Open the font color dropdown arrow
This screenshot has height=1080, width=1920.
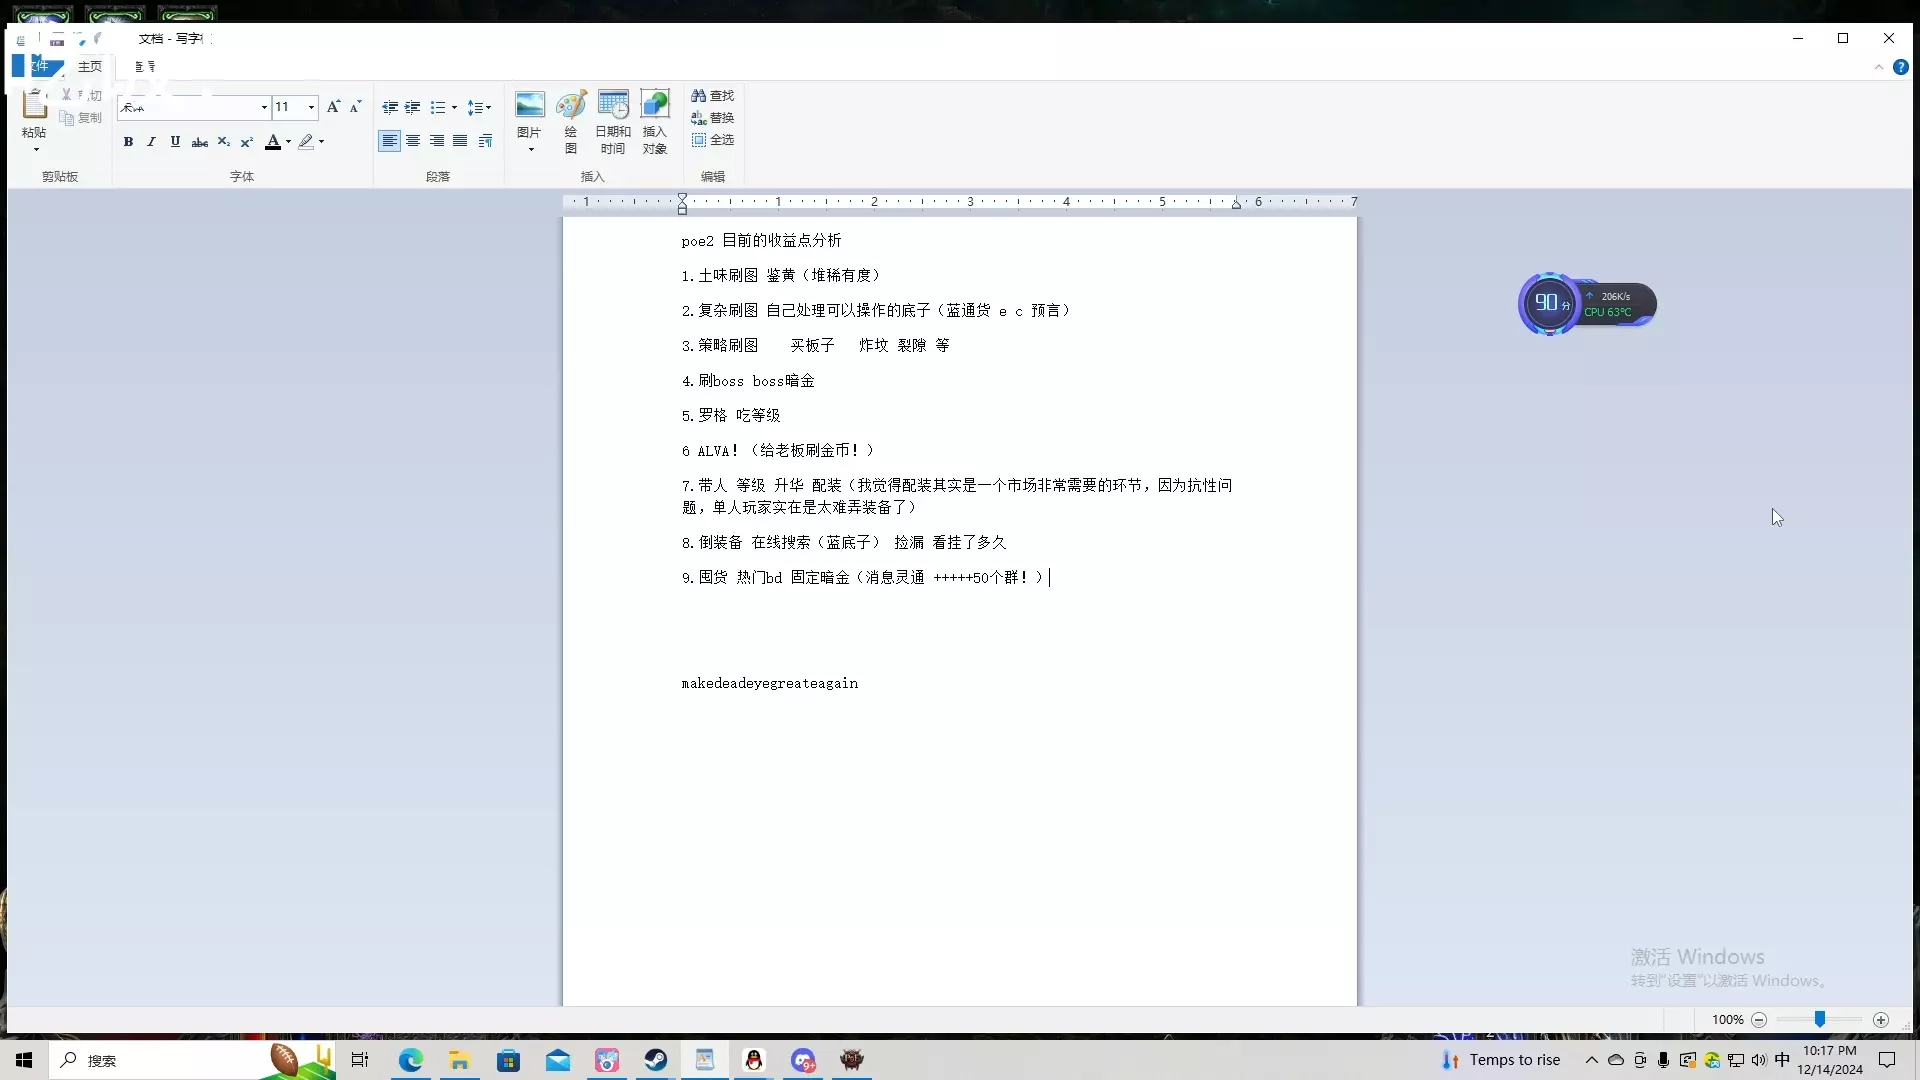click(289, 142)
